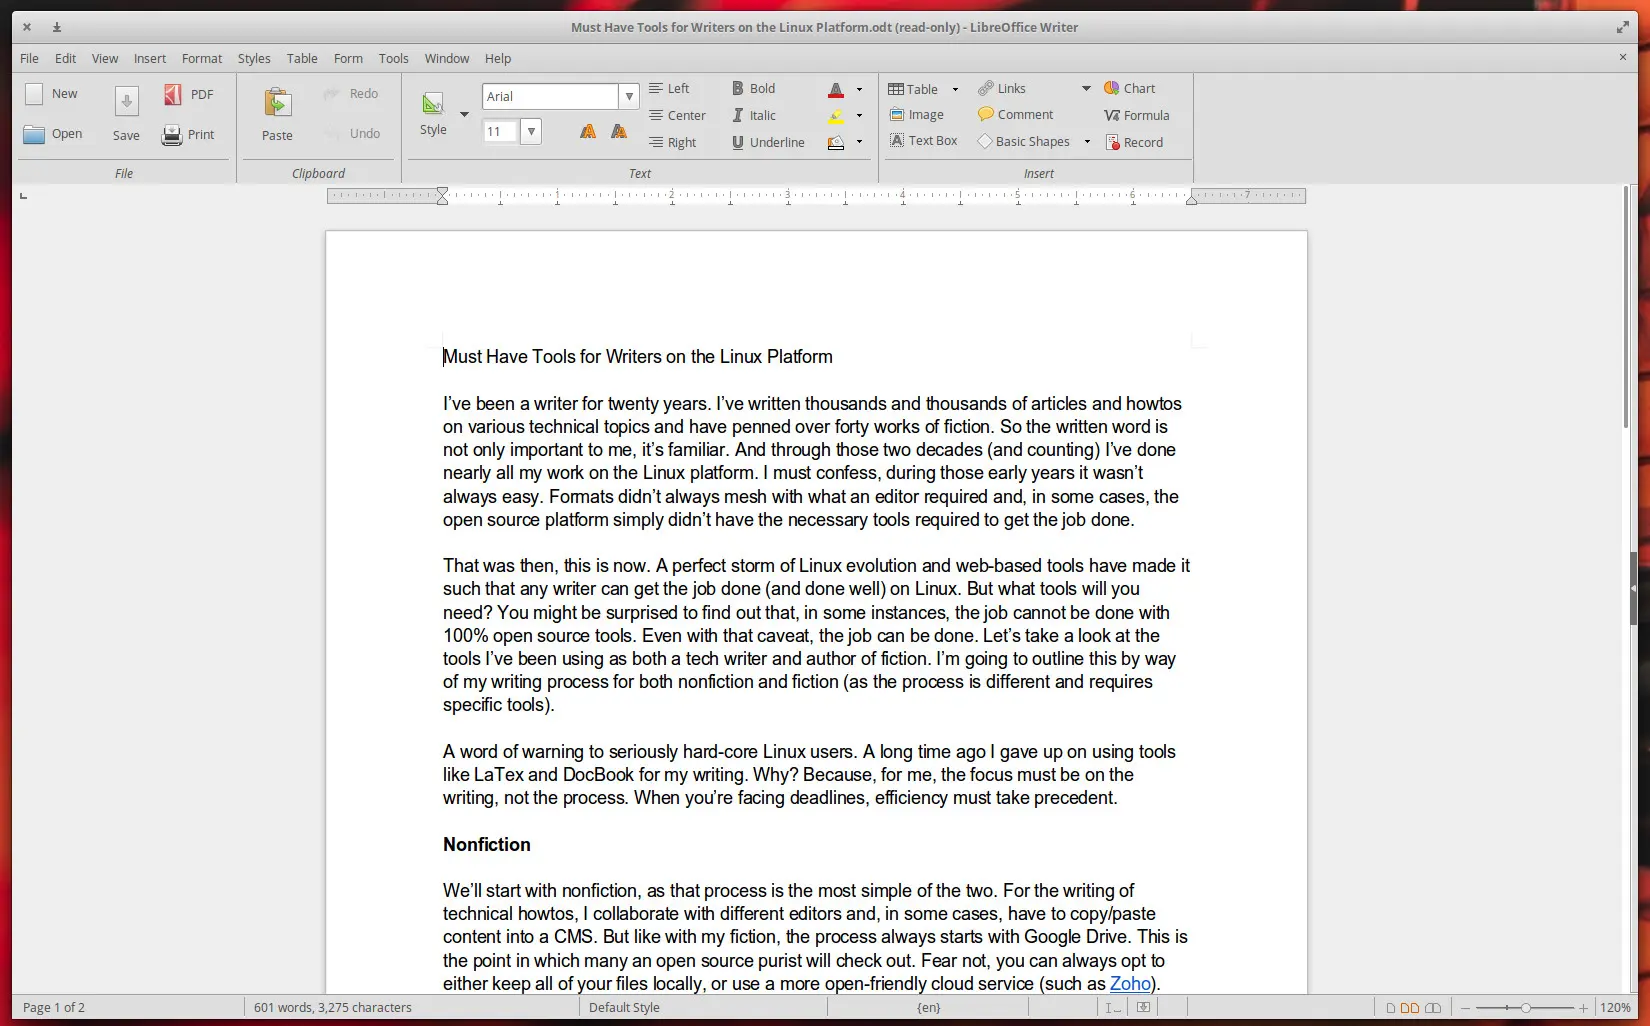This screenshot has width=1650, height=1026.
Task: Insert an Image
Action: point(917,114)
